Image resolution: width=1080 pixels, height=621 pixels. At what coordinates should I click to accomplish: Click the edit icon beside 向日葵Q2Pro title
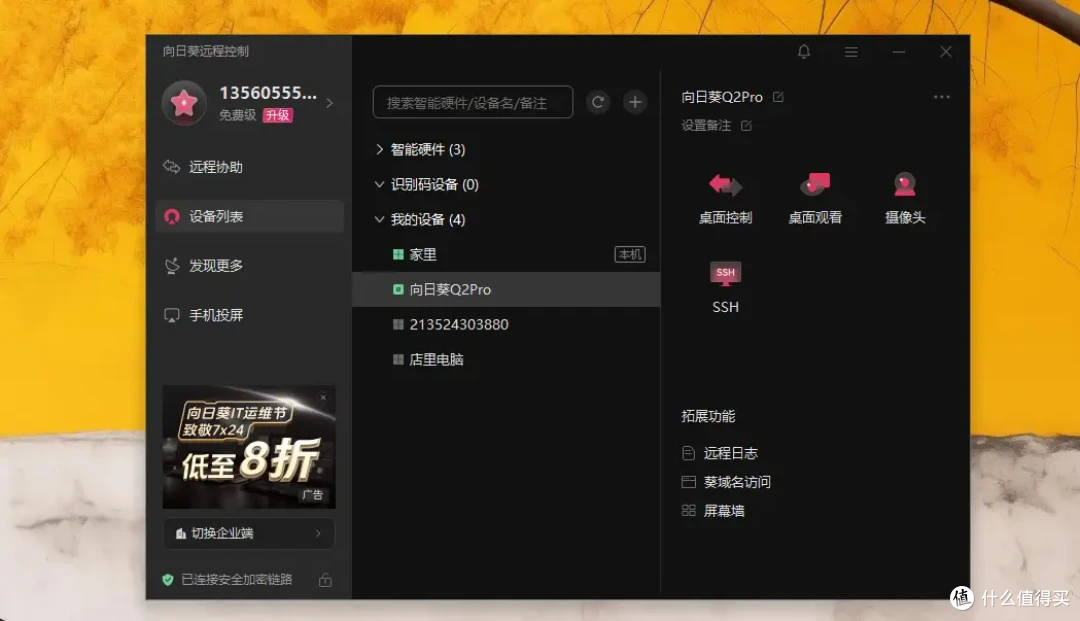click(778, 97)
